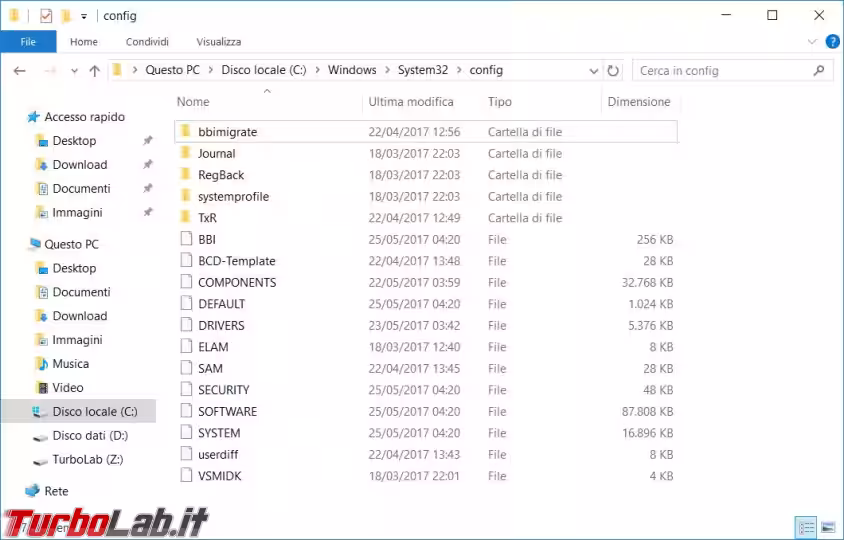Open the recent locations dropdown arrow

[72, 71]
